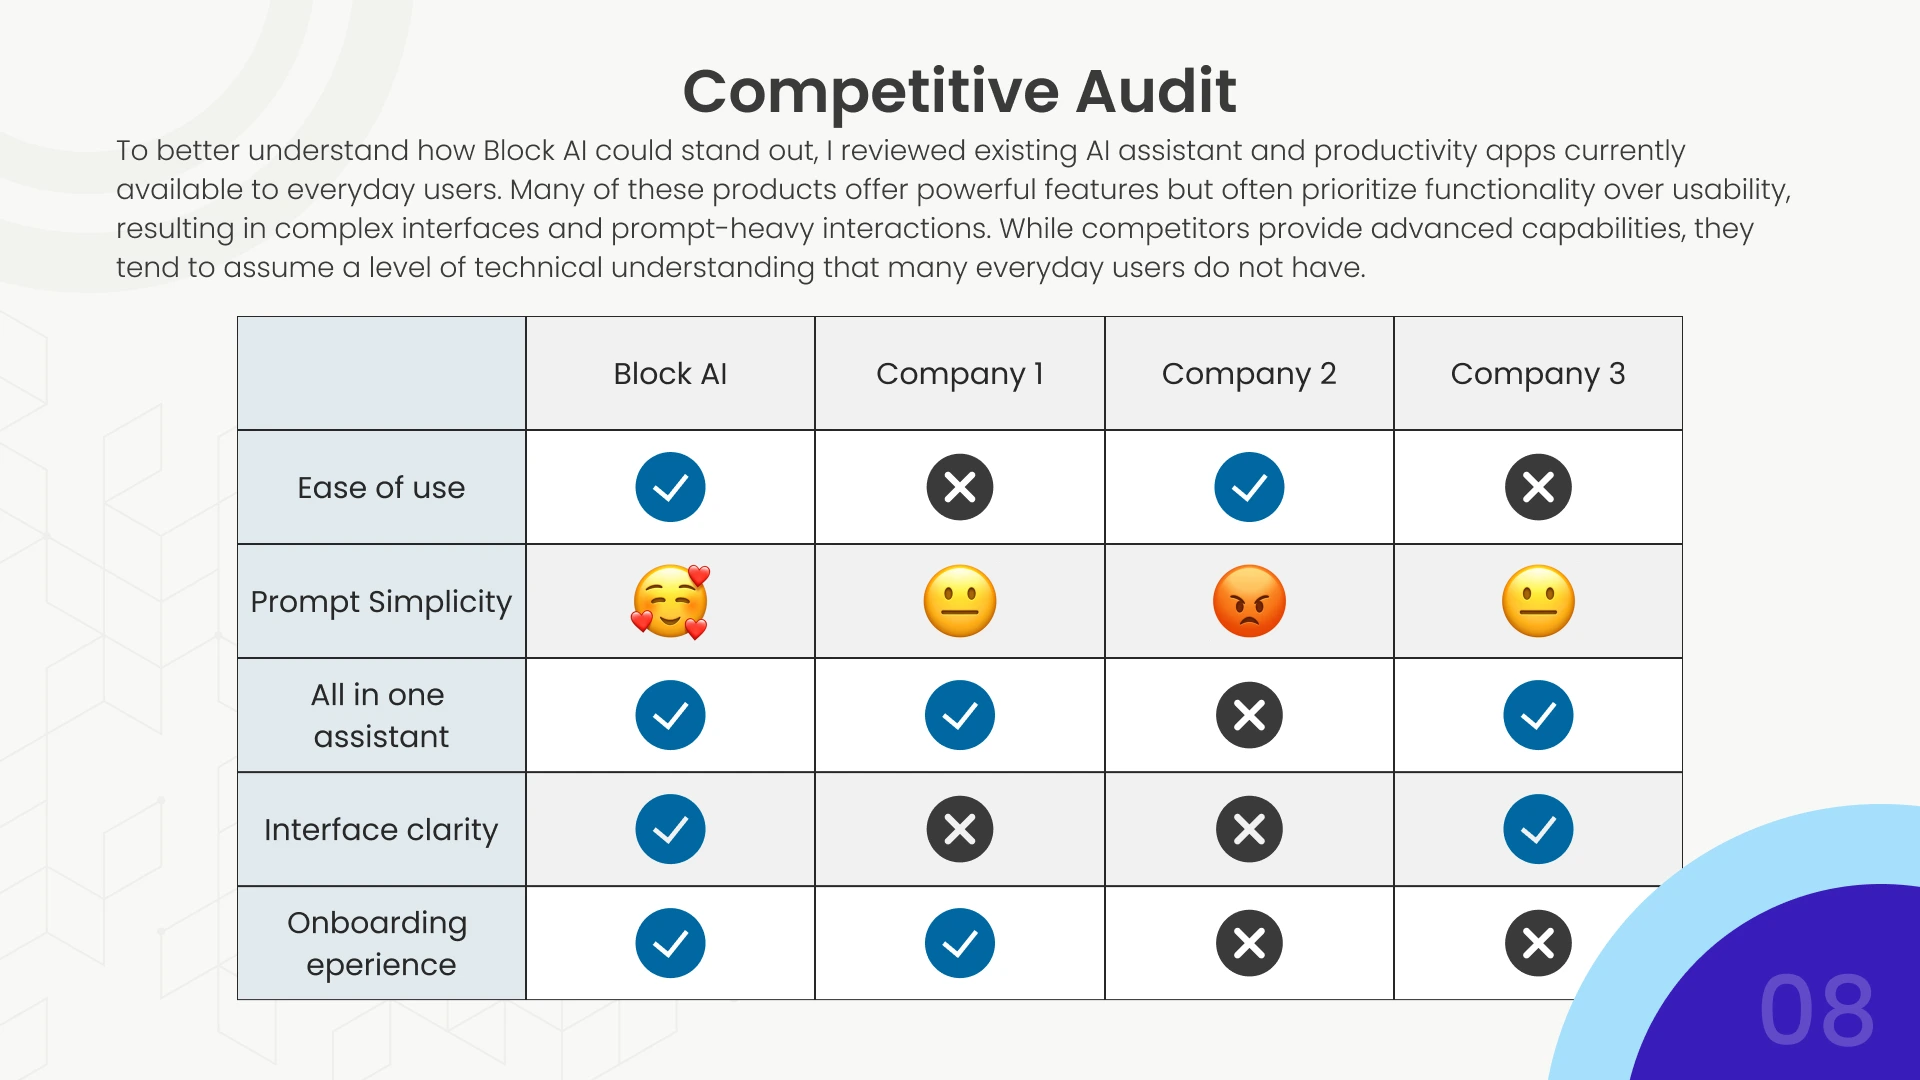Image resolution: width=1920 pixels, height=1080 pixels.
Task: Click Company 2's All in one assistant X icon
Action: click(x=1249, y=715)
